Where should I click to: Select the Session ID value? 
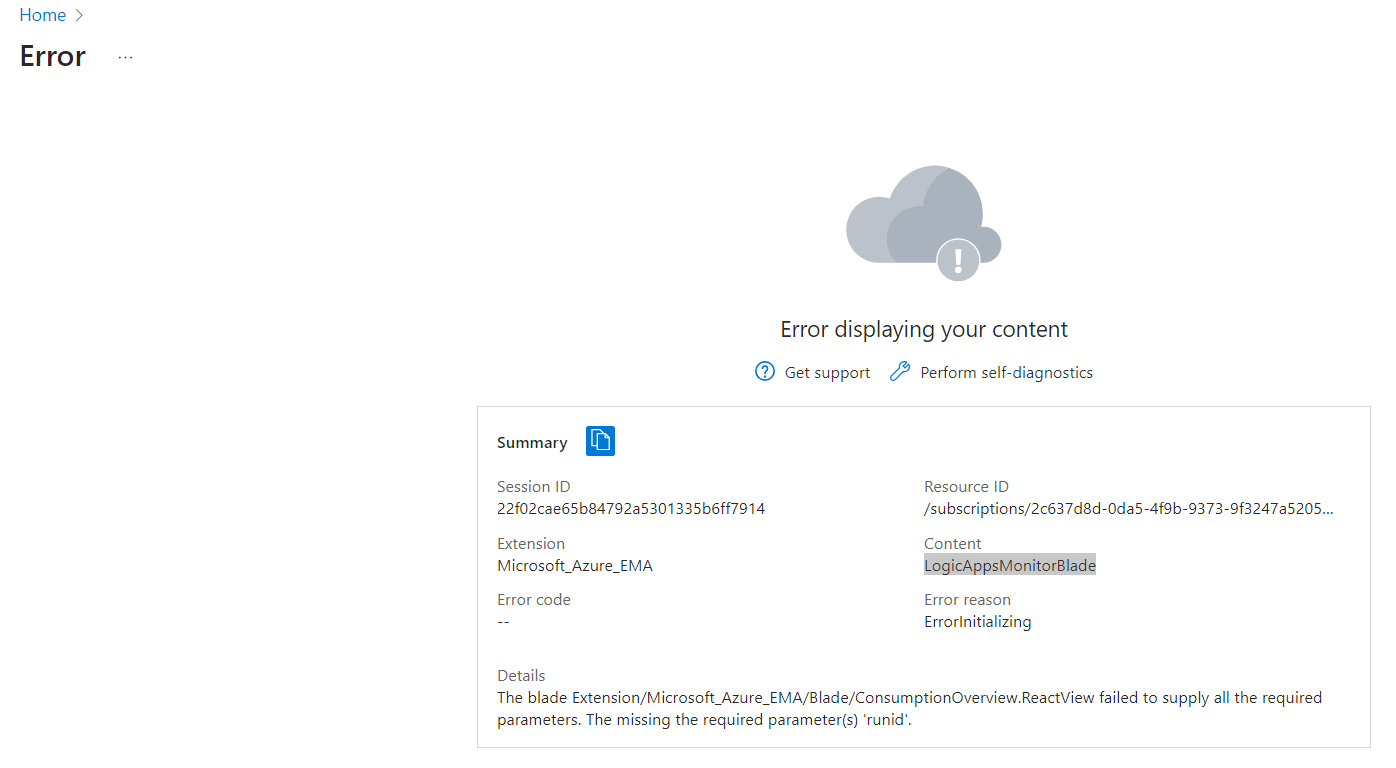(x=631, y=508)
